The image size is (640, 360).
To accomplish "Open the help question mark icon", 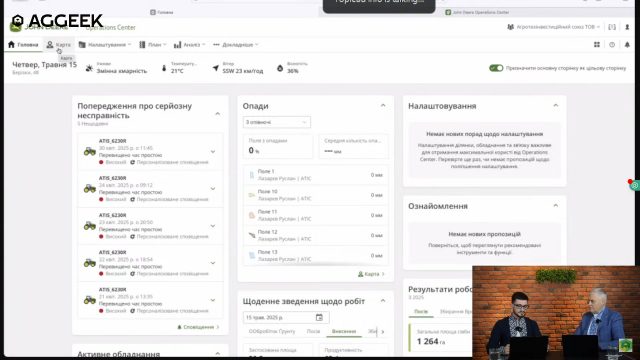I will pyautogui.click(x=612, y=44).
